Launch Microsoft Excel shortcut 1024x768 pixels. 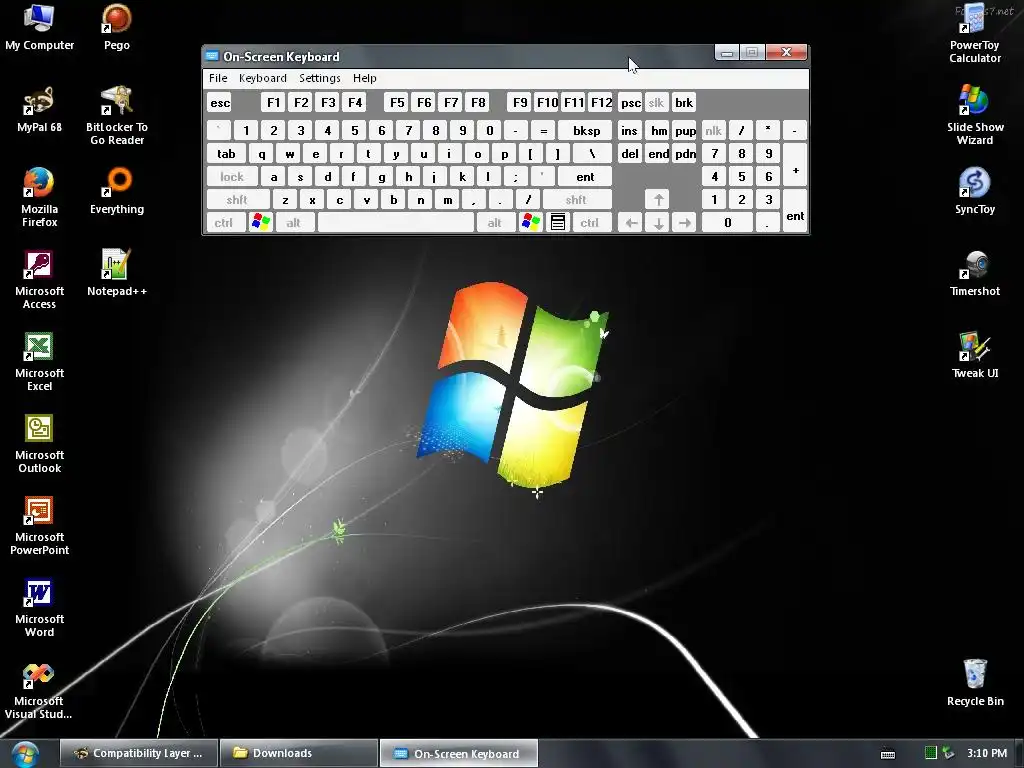[39, 362]
